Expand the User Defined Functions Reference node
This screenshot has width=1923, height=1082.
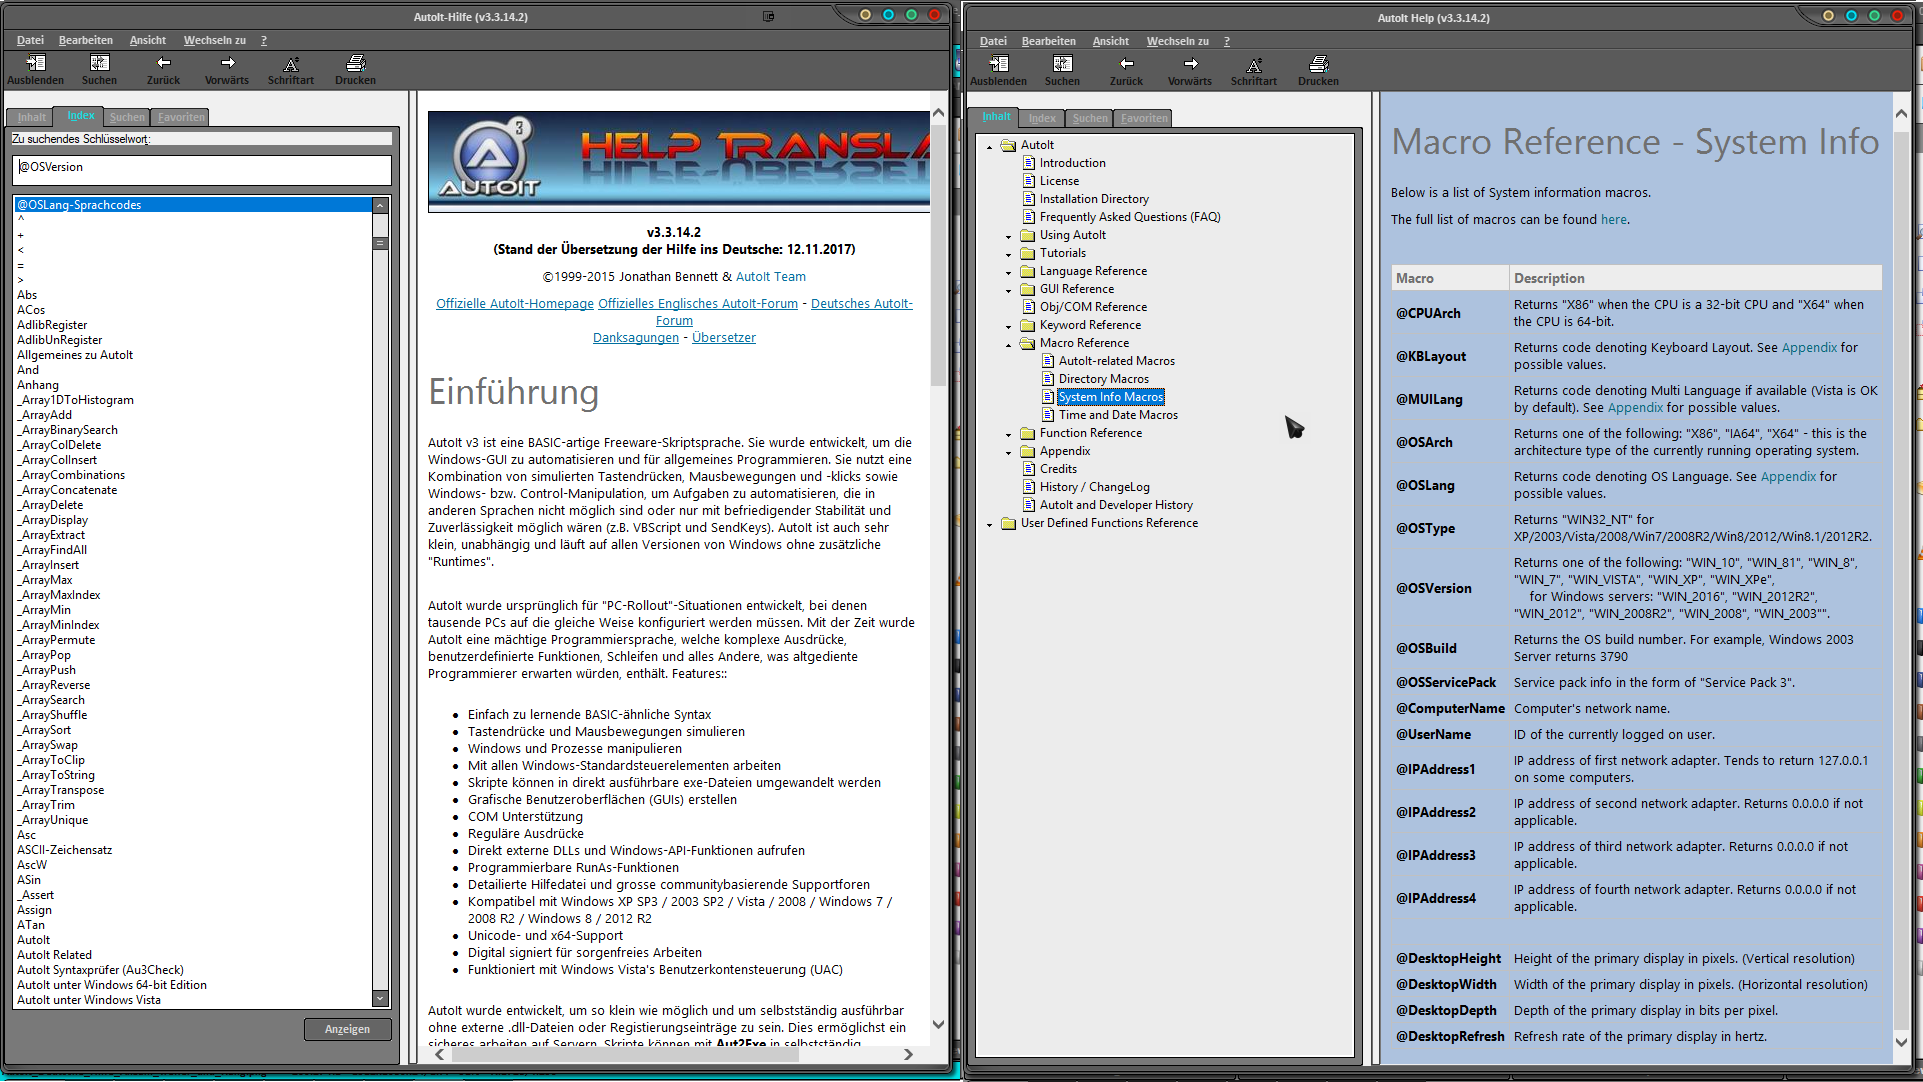click(x=989, y=524)
